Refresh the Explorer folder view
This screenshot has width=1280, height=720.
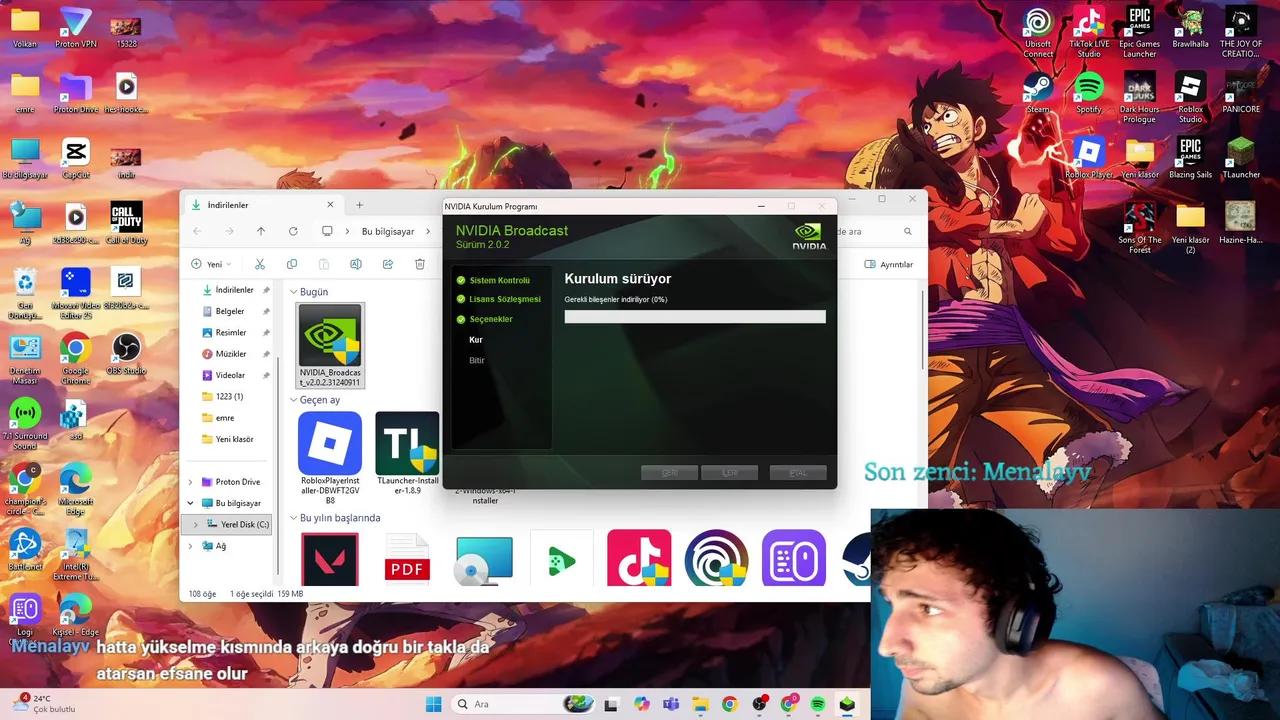coord(293,231)
